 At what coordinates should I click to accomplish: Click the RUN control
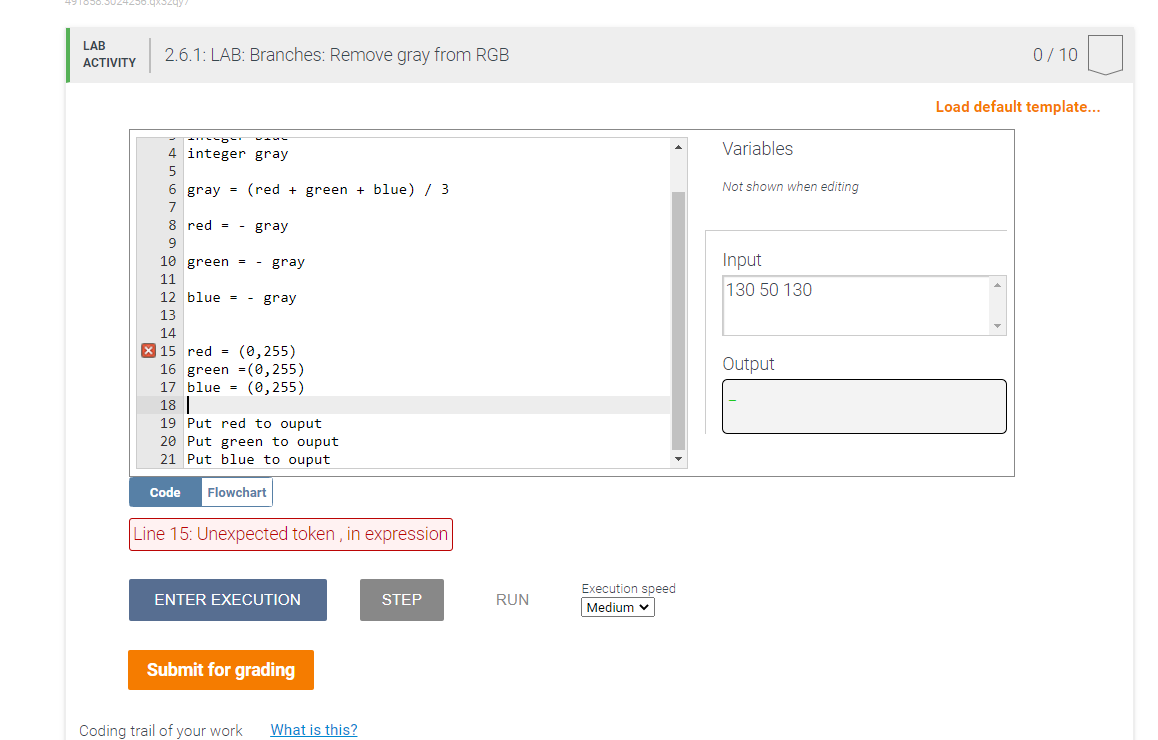click(511, 599)
